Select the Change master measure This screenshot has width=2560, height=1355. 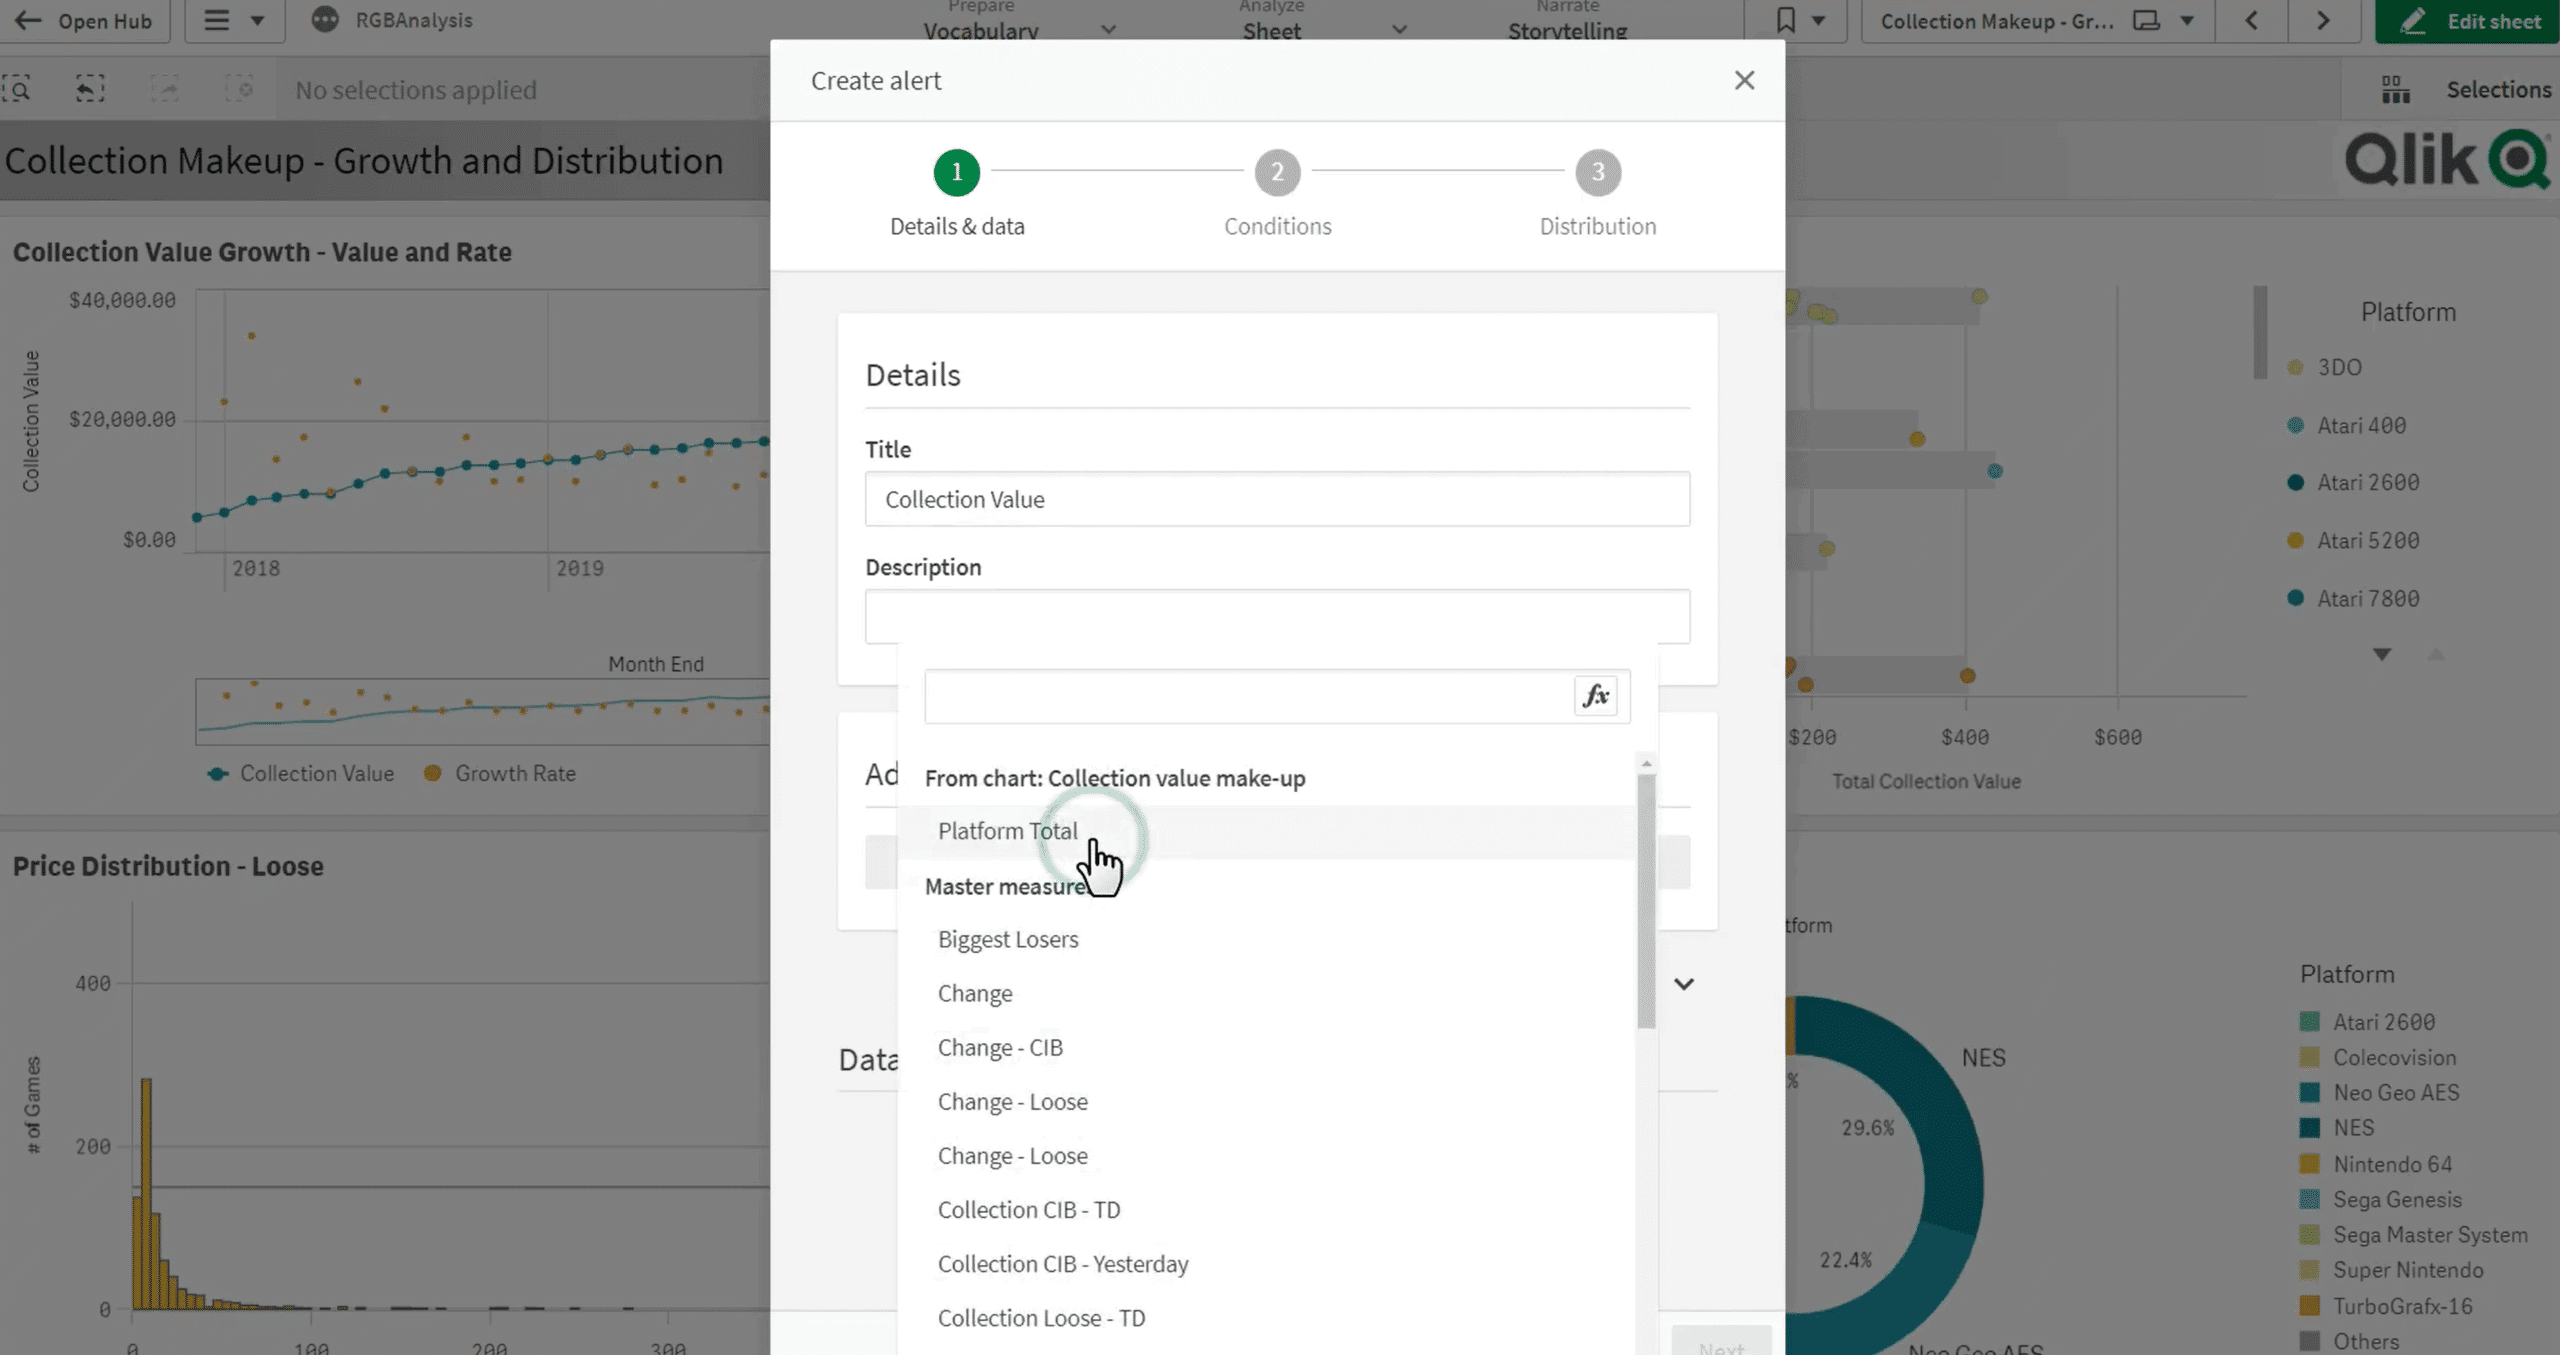point(1266,993)
